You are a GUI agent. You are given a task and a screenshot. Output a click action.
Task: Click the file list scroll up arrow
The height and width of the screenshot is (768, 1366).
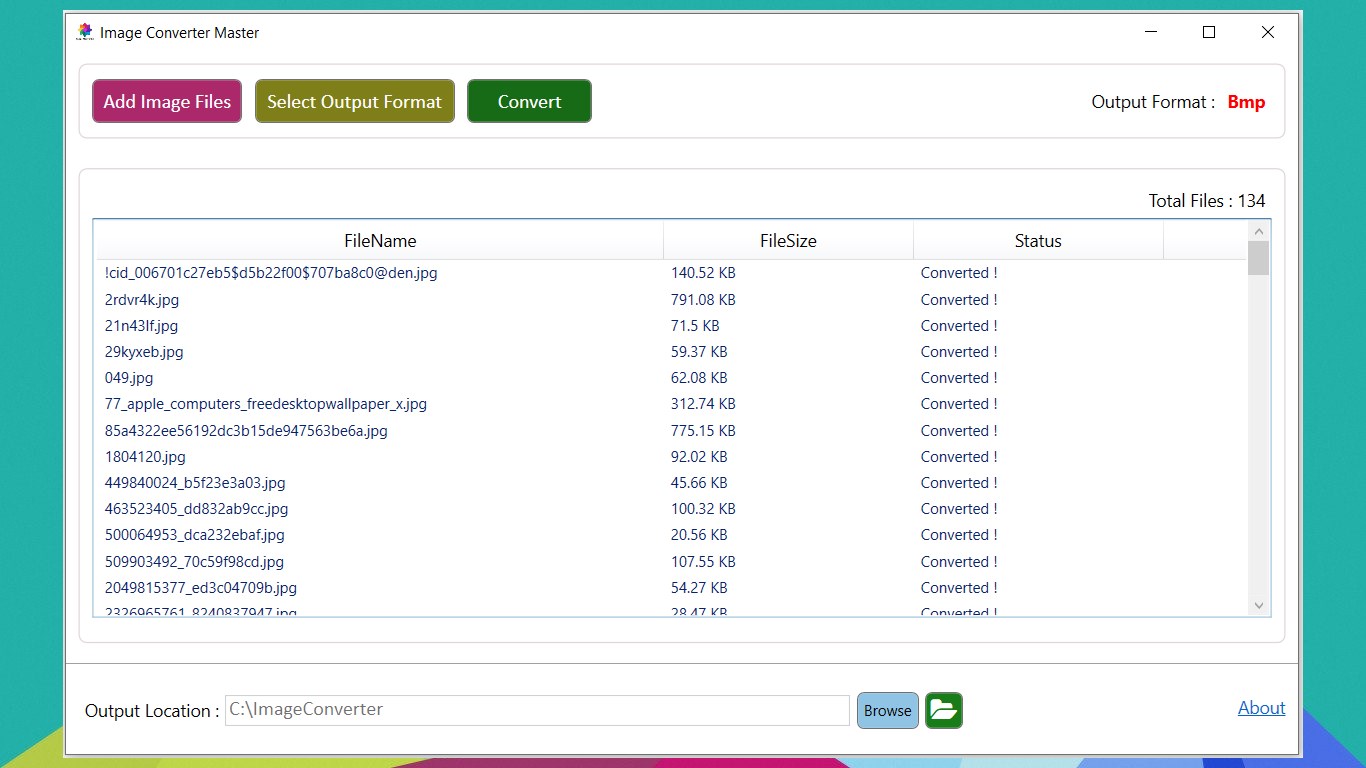(1258, 231)
